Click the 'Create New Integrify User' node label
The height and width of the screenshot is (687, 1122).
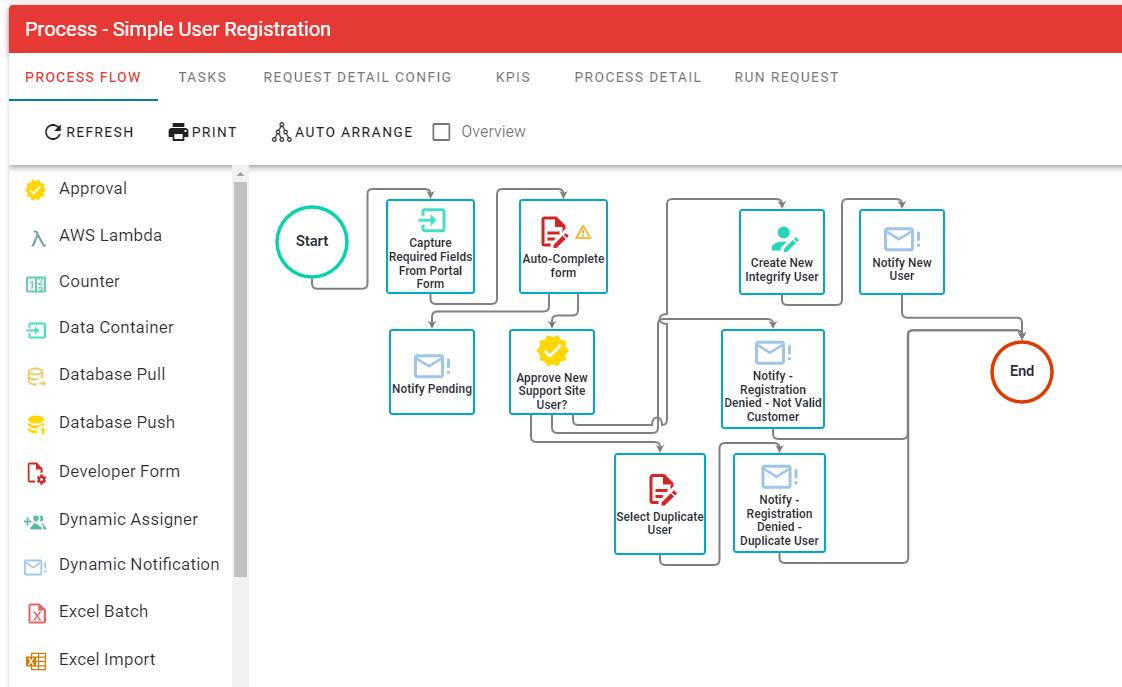[x=781, y=270]
